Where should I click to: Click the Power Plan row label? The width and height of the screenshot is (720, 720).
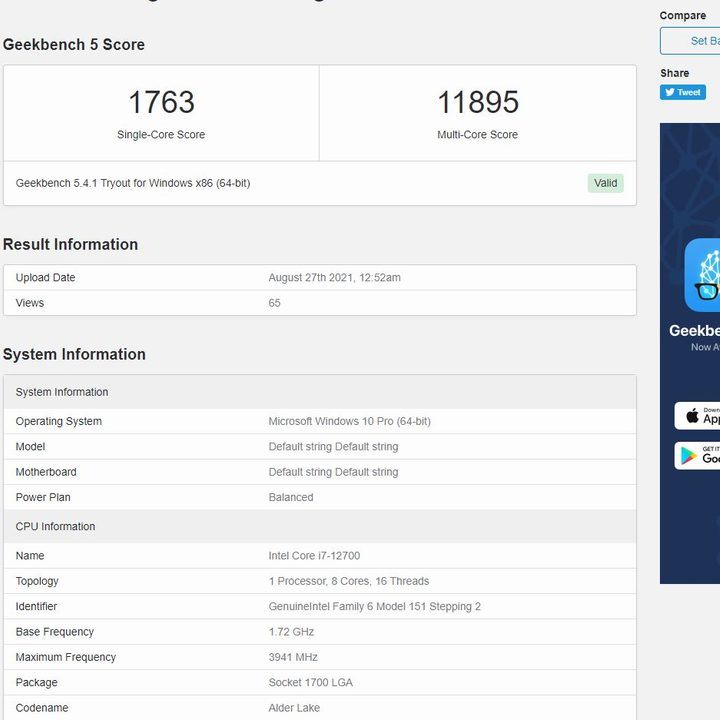(43, 497)
